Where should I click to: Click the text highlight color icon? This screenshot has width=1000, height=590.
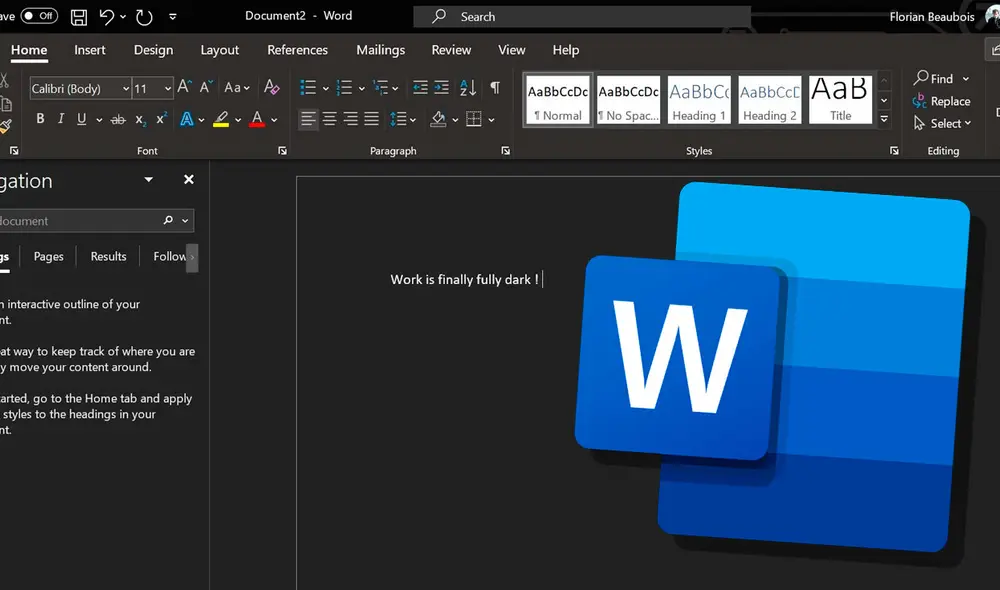pos(219,118)
